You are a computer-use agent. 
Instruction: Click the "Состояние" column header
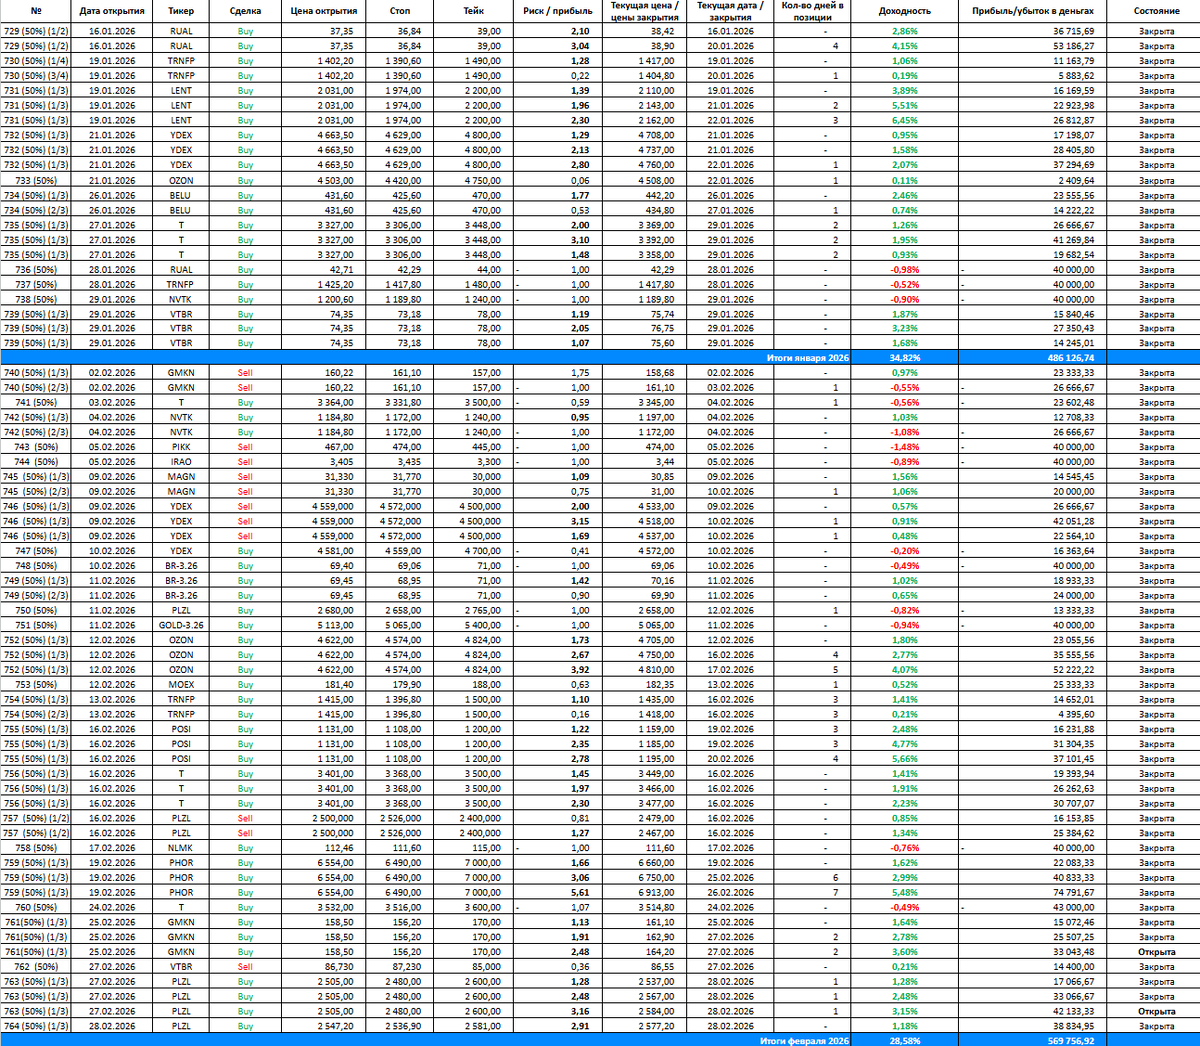[1156, 11]
